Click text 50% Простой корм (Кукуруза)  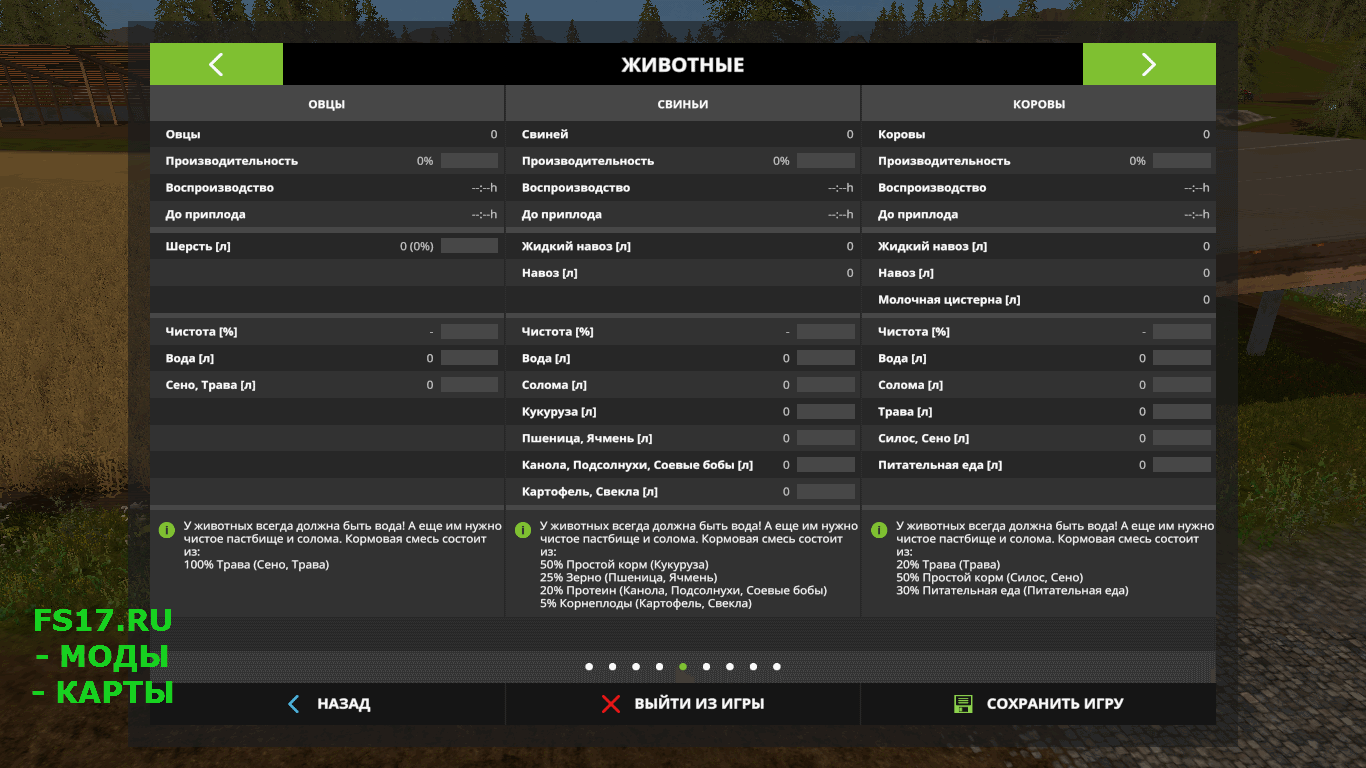point(624,565)
